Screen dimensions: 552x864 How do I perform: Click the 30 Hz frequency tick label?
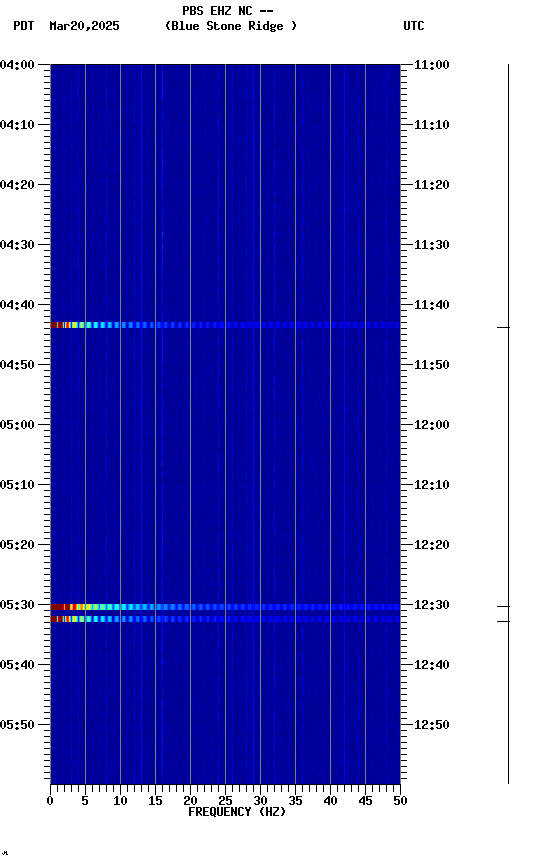pyautogui.click(x=260, y=801)
